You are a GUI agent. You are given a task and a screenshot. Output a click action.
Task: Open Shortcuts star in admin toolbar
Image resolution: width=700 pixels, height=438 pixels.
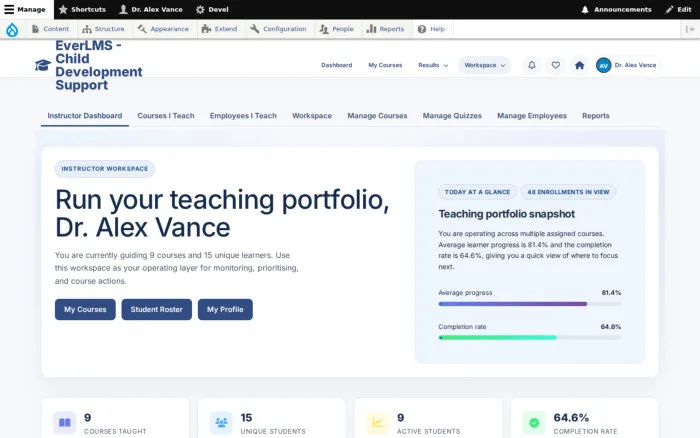[82, 9]
